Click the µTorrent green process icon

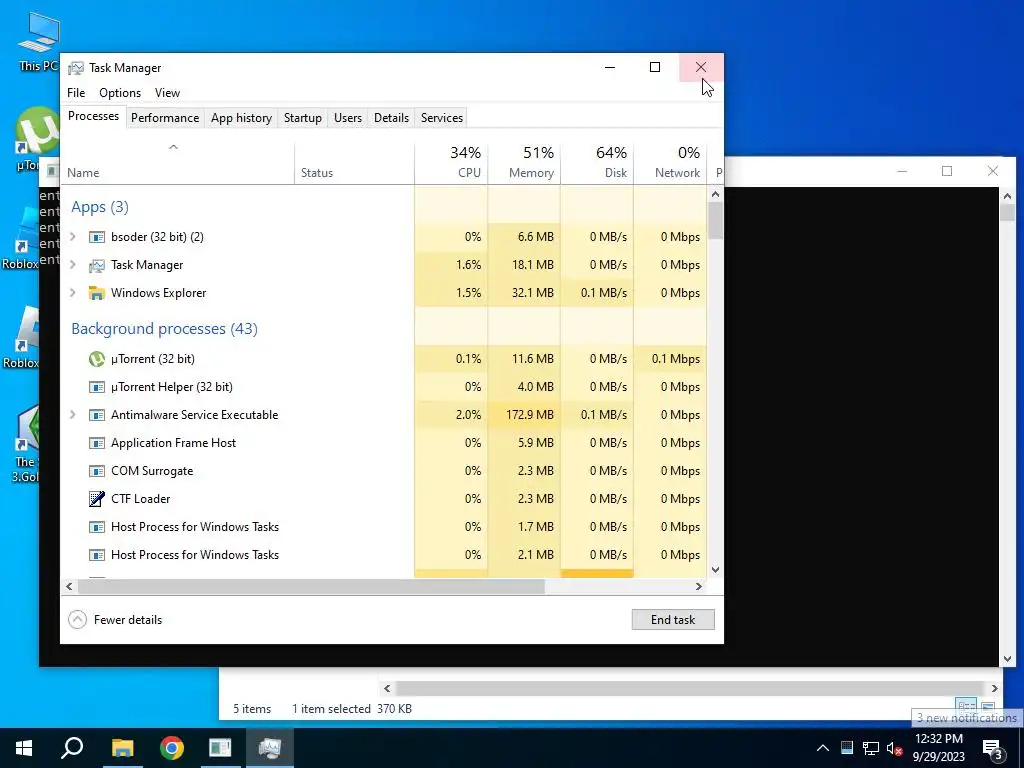[97, 359]
